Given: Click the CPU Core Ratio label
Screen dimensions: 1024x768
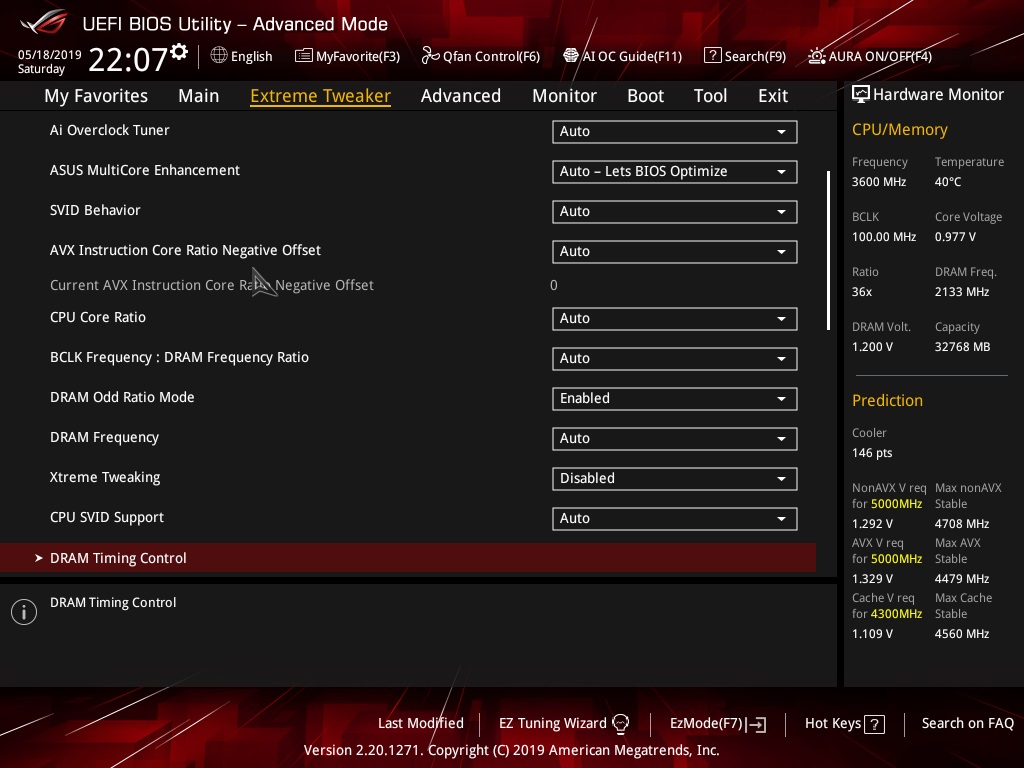Looking at the screenshot, I should (98, 317).
